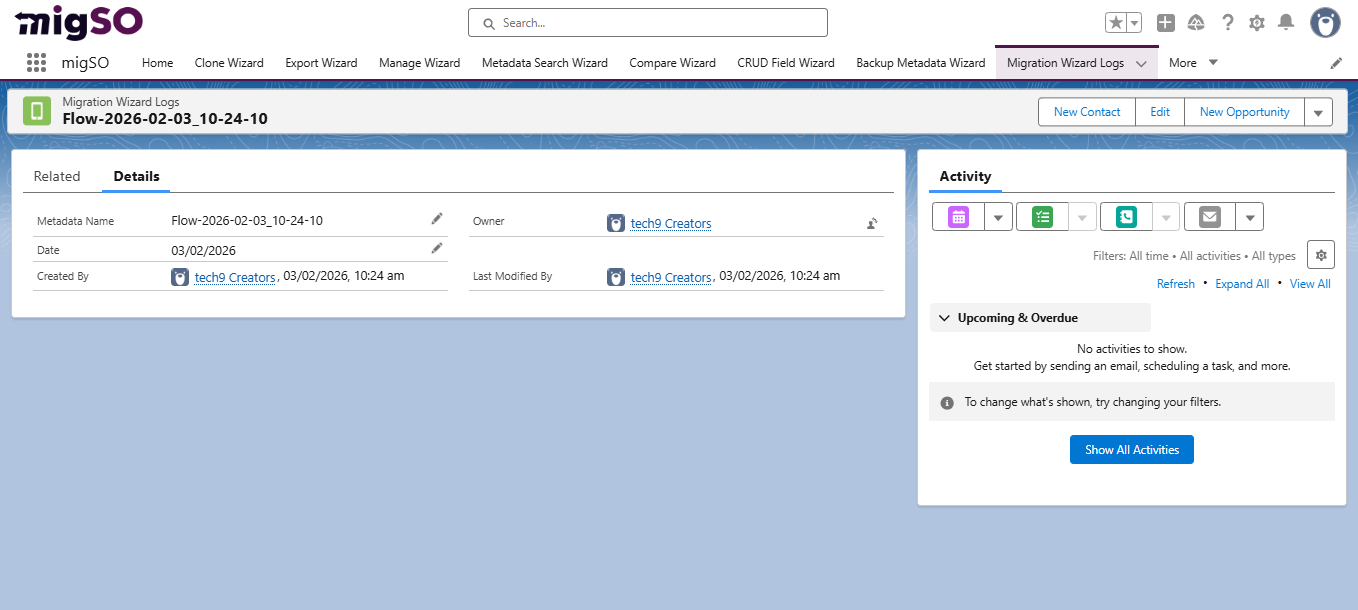Click the New Opportunity button
The width and height of the screenshot is (1358, 610).
[1245, 112]
